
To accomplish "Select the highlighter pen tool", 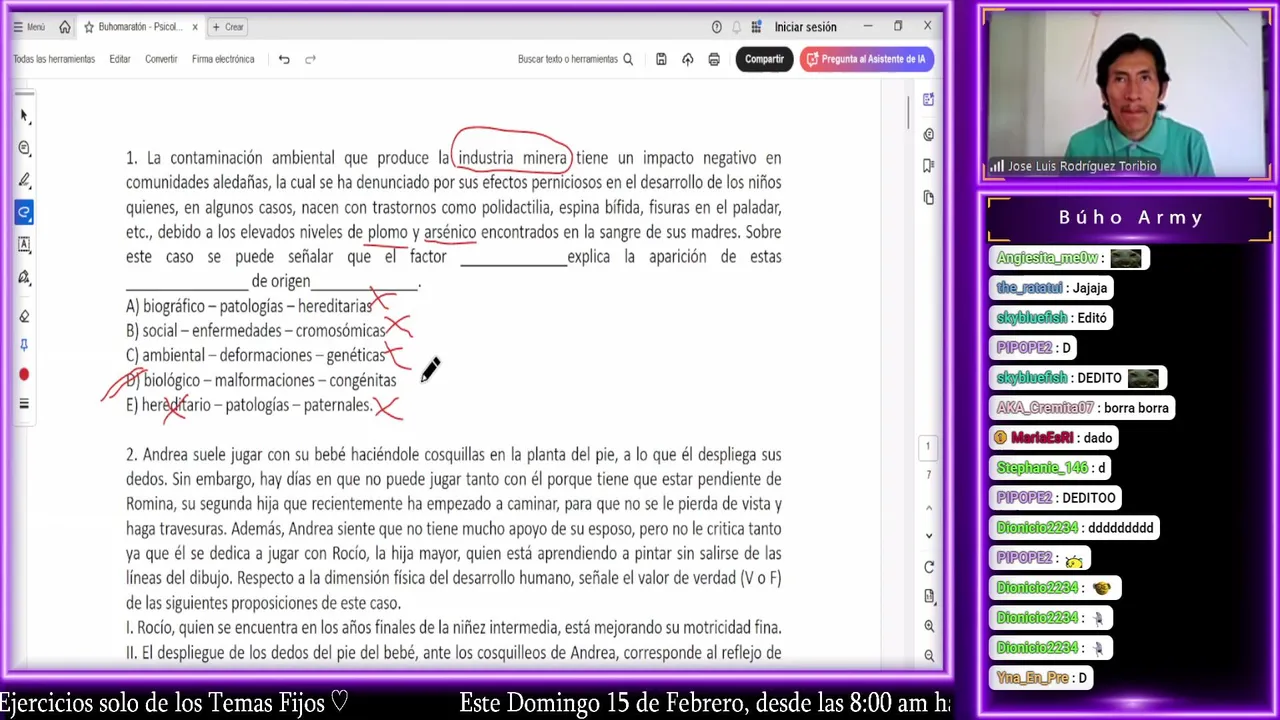I will tap(24, 180).
